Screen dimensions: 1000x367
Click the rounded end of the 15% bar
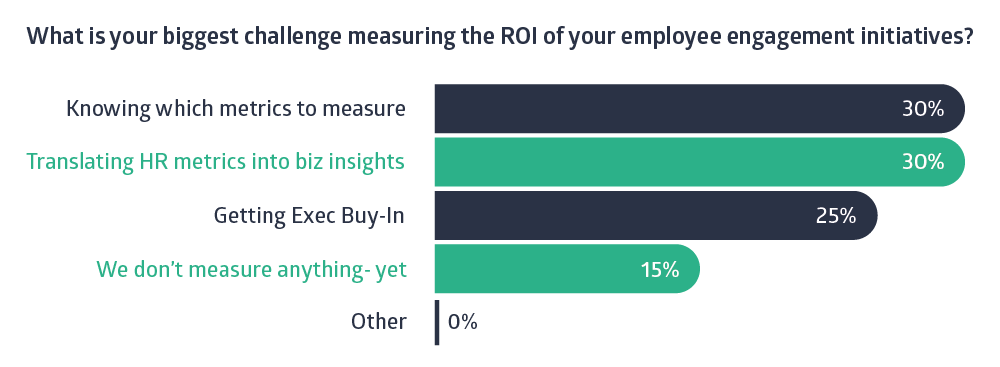point(689,269)
